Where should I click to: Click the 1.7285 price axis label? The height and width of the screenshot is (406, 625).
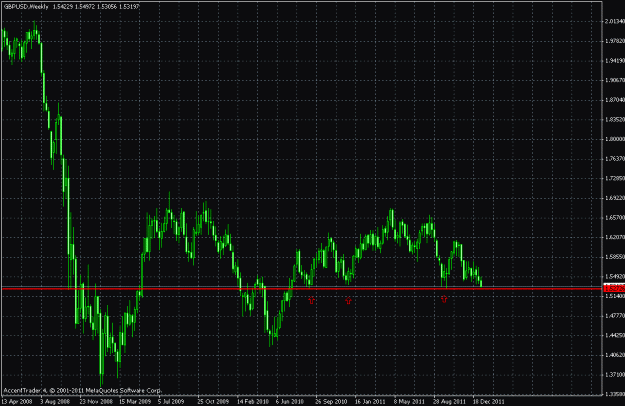[x=615, y=178]
